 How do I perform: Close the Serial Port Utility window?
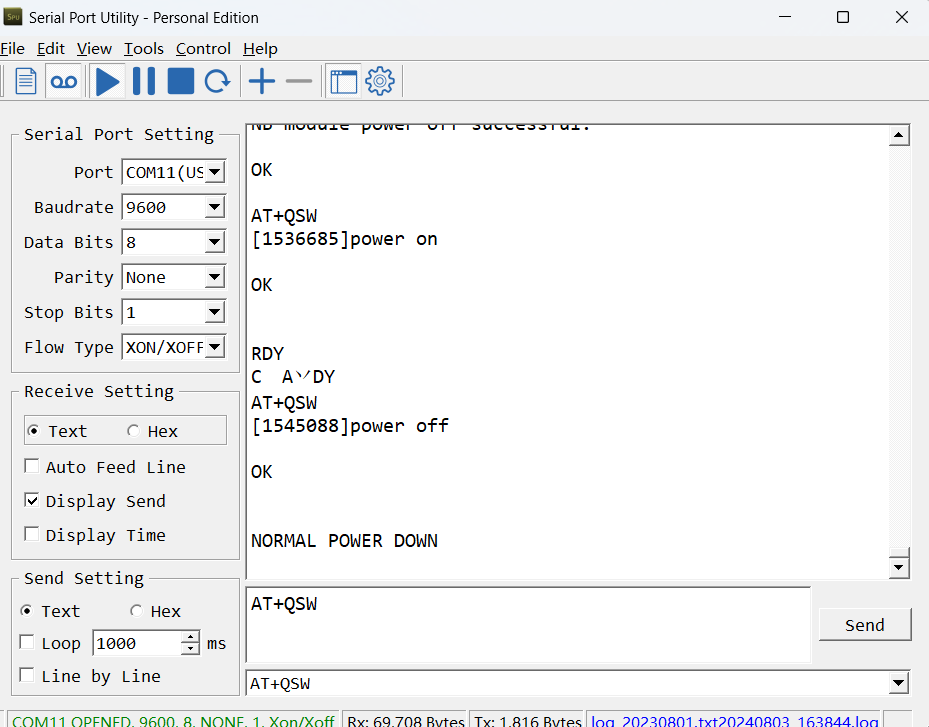pos(901,17)
